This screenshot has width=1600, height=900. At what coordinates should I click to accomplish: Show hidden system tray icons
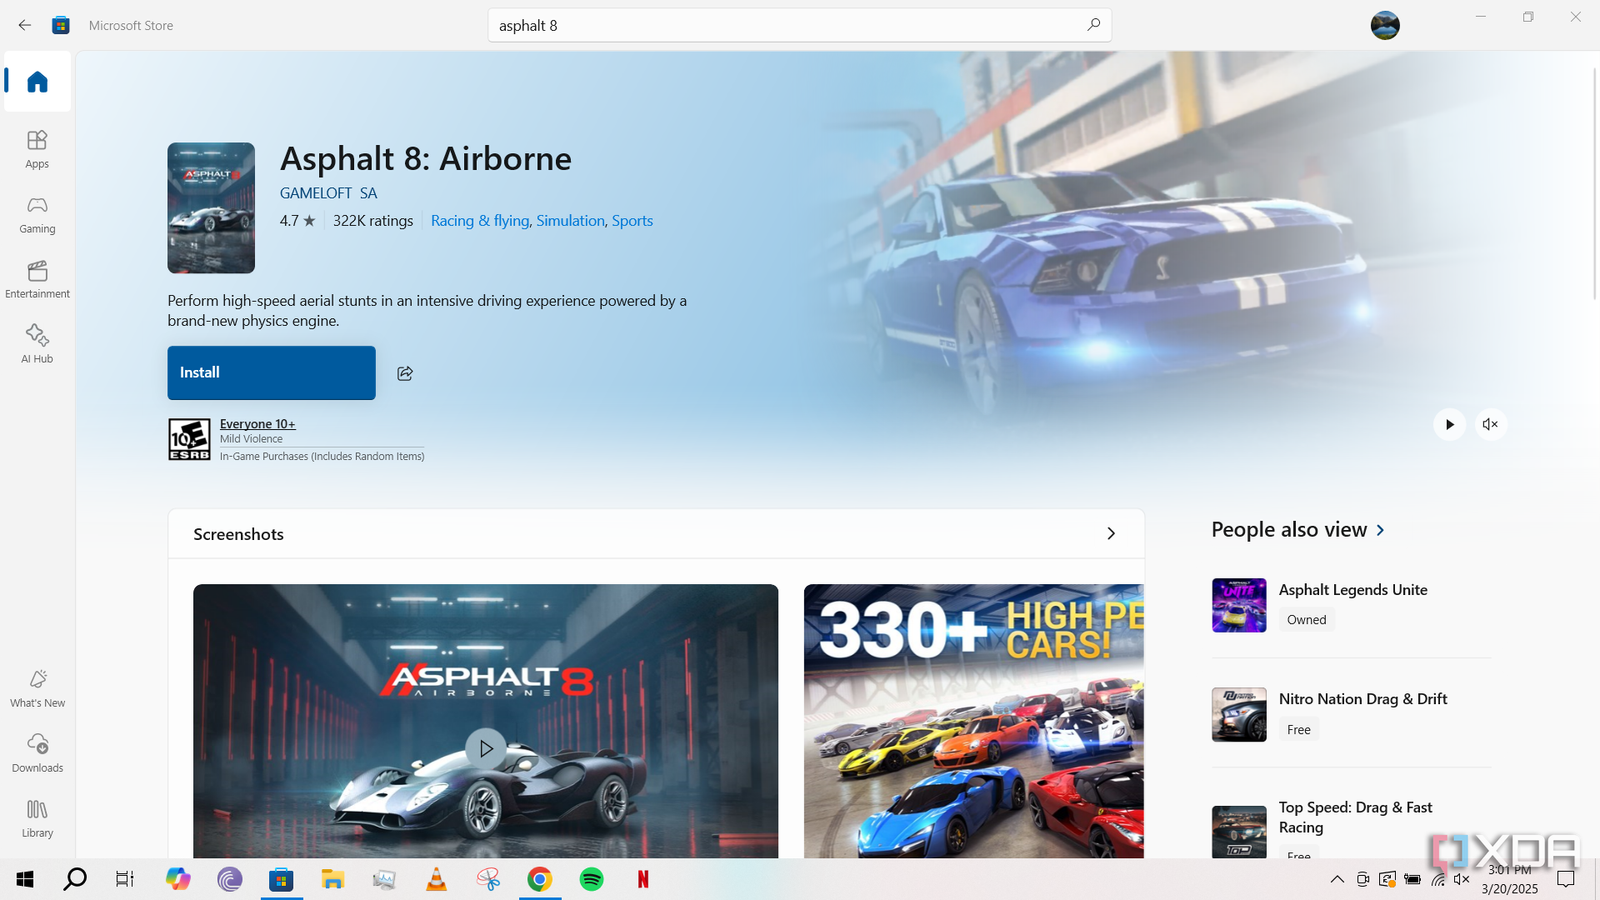coord(1337,880)
